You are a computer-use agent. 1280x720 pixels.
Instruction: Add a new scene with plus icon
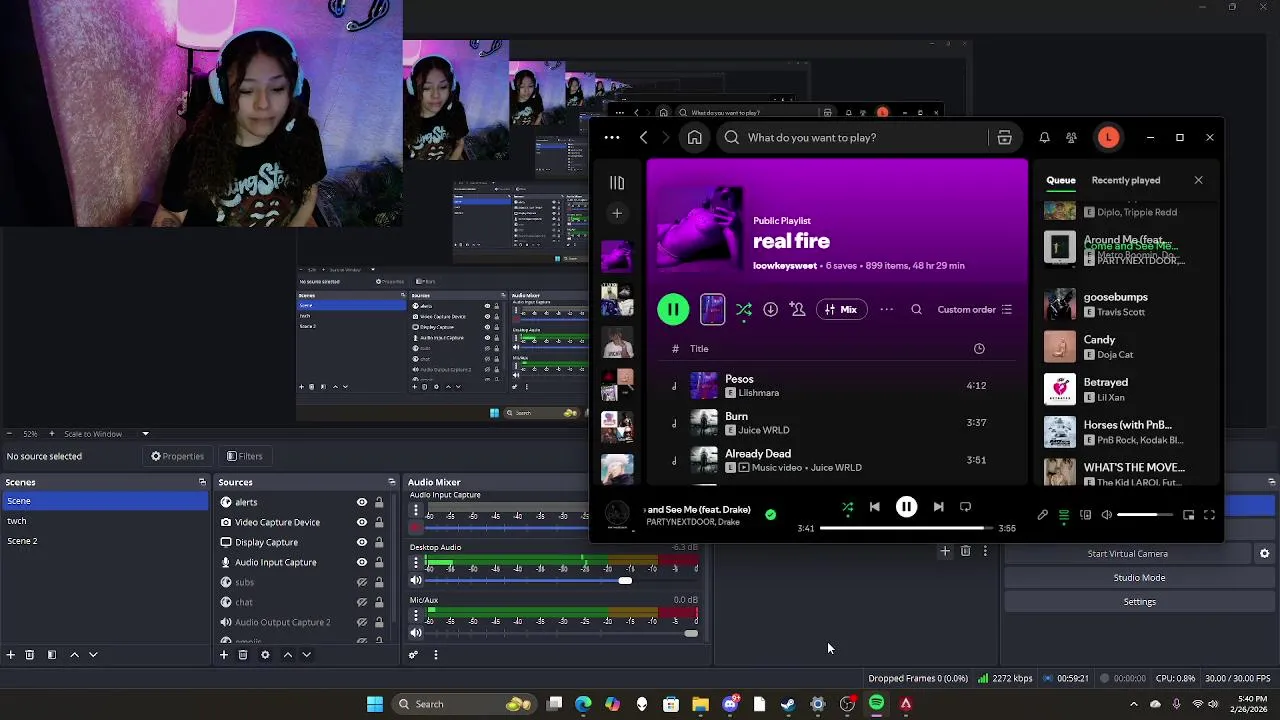click(11, 655)
